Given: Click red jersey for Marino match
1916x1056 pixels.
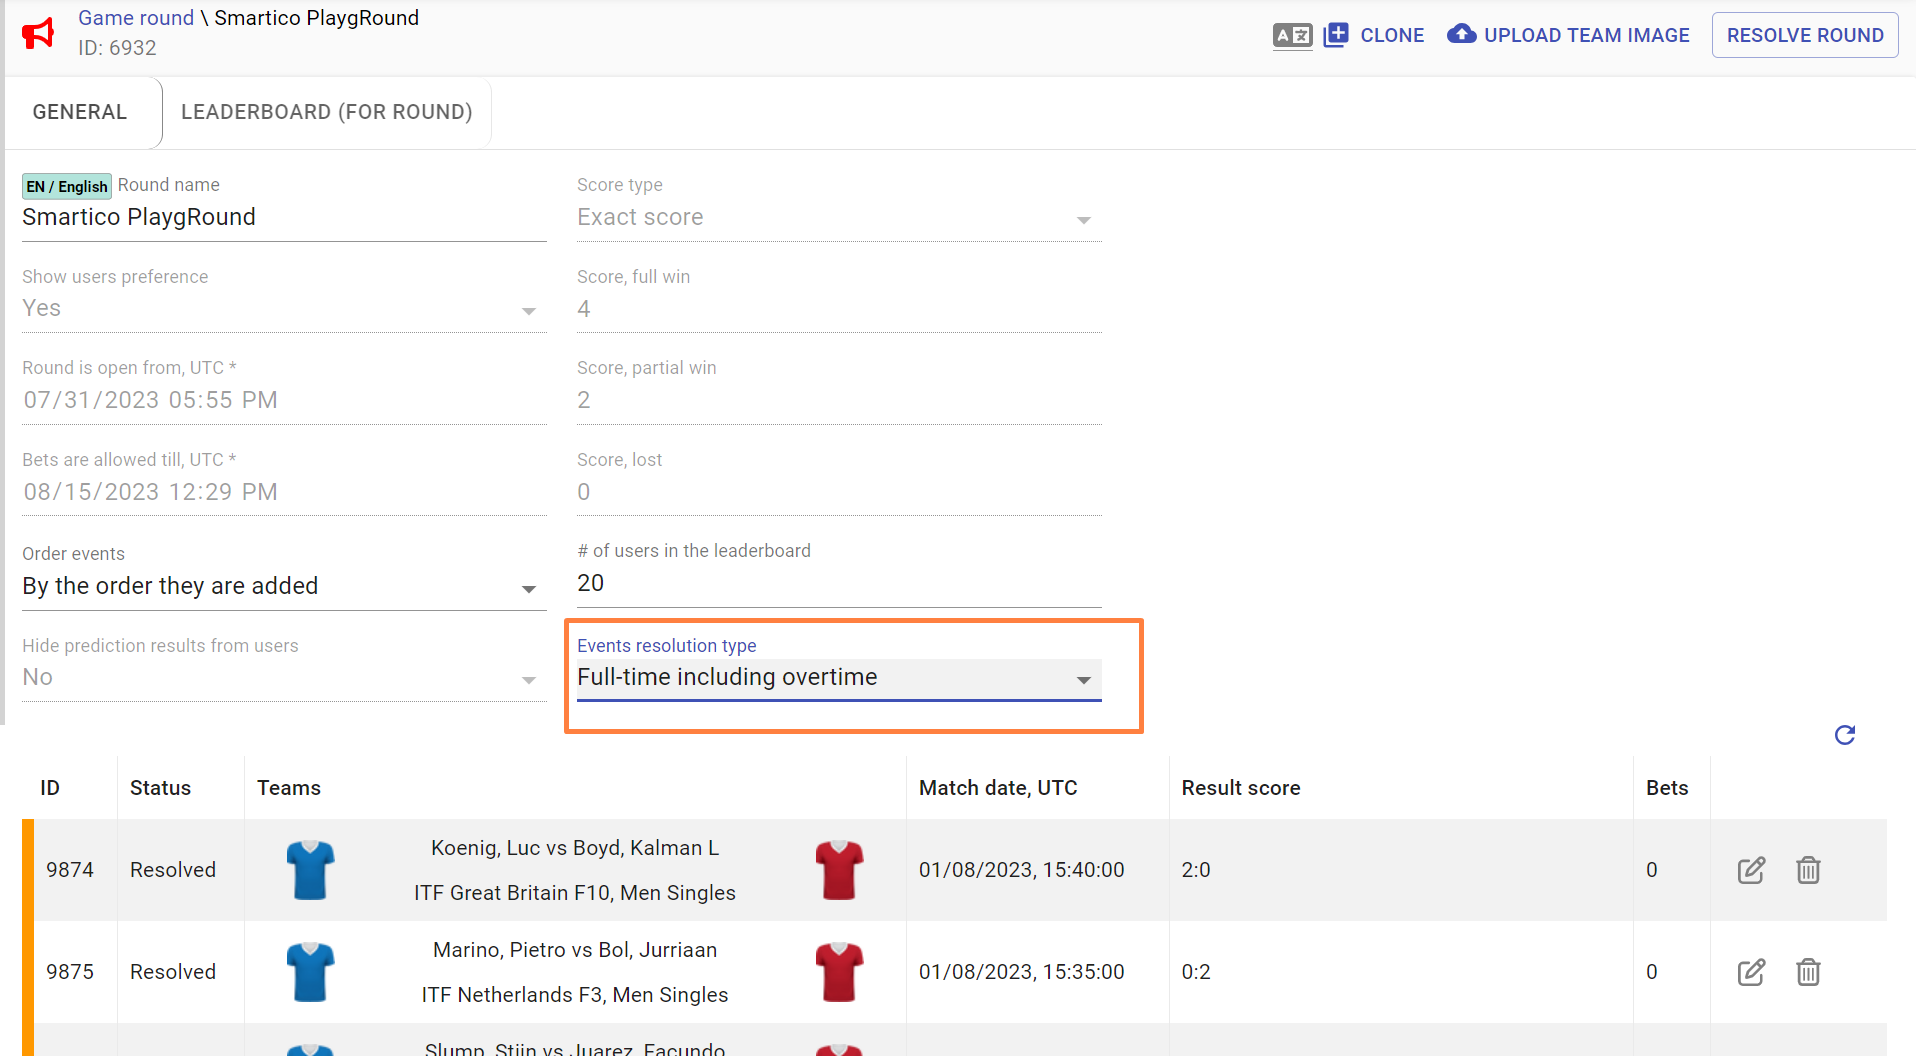Looking at the screenshot, I should (839, 972).
